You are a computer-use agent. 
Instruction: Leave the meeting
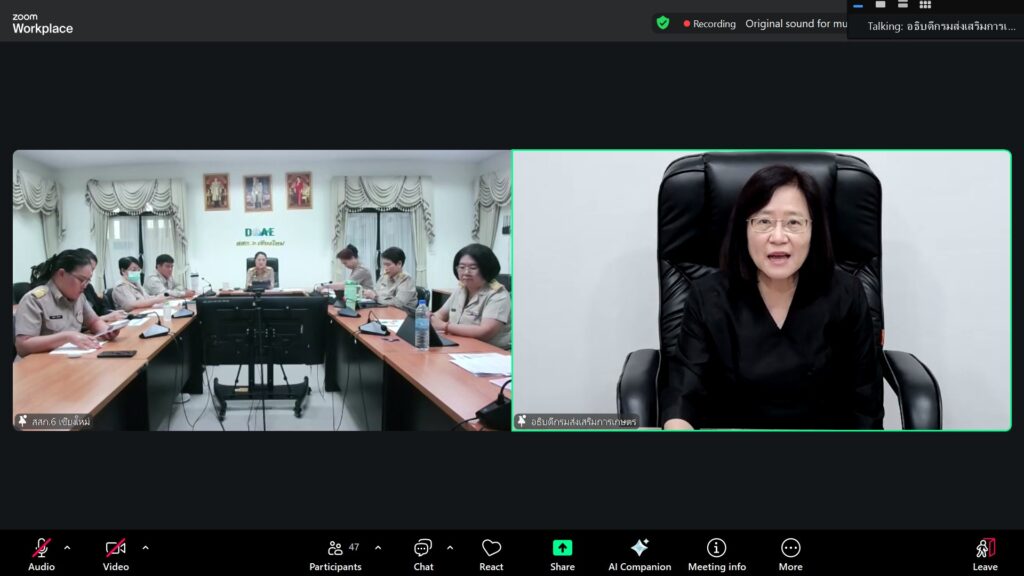click(x=985, y=554)
